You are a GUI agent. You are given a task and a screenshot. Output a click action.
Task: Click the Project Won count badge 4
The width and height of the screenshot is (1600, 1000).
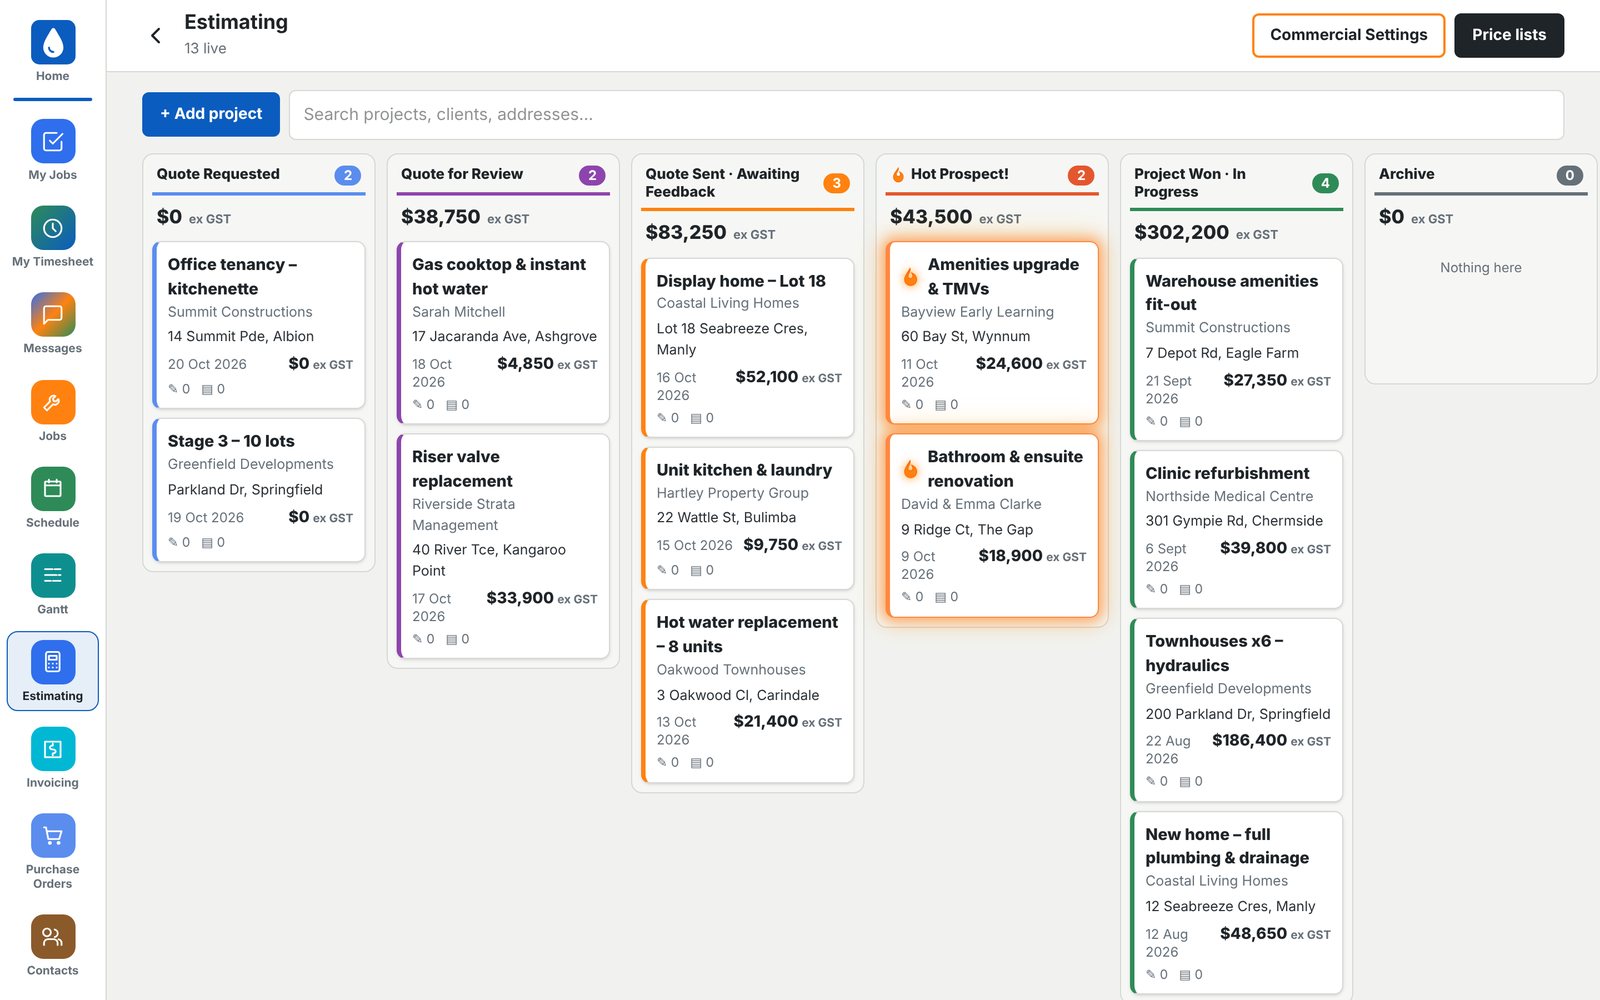[1325, 183]
